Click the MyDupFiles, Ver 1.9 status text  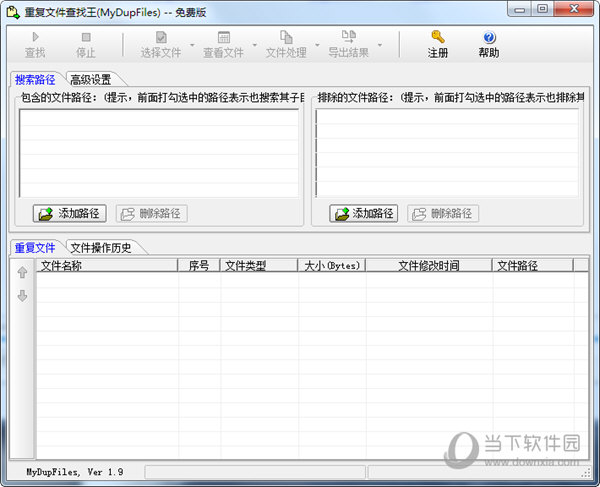pos(75,472)
